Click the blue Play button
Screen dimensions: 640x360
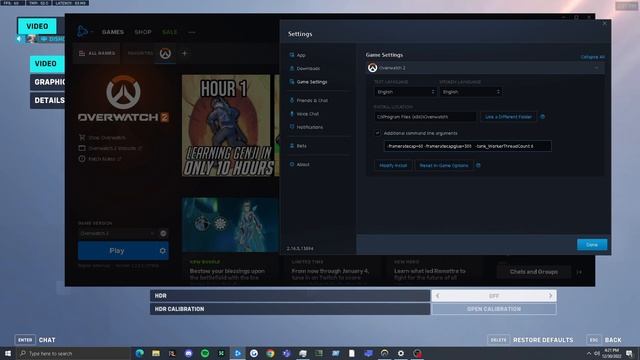(117, 251)
